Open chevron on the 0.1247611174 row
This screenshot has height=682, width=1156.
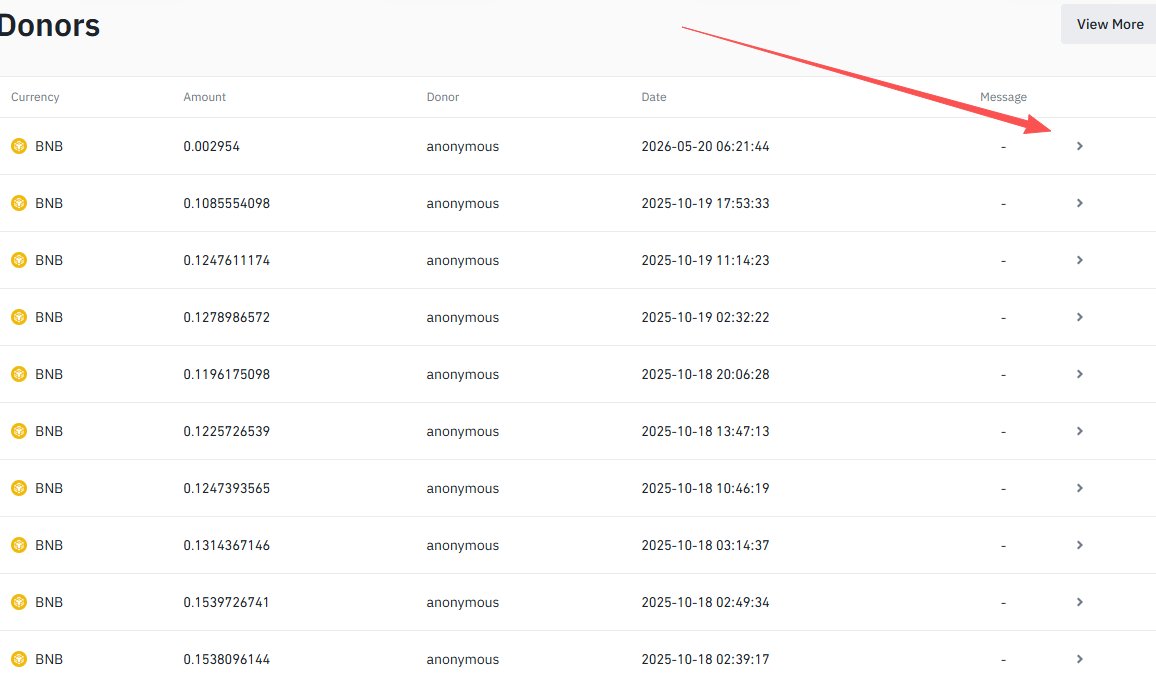pos(1079,260)
